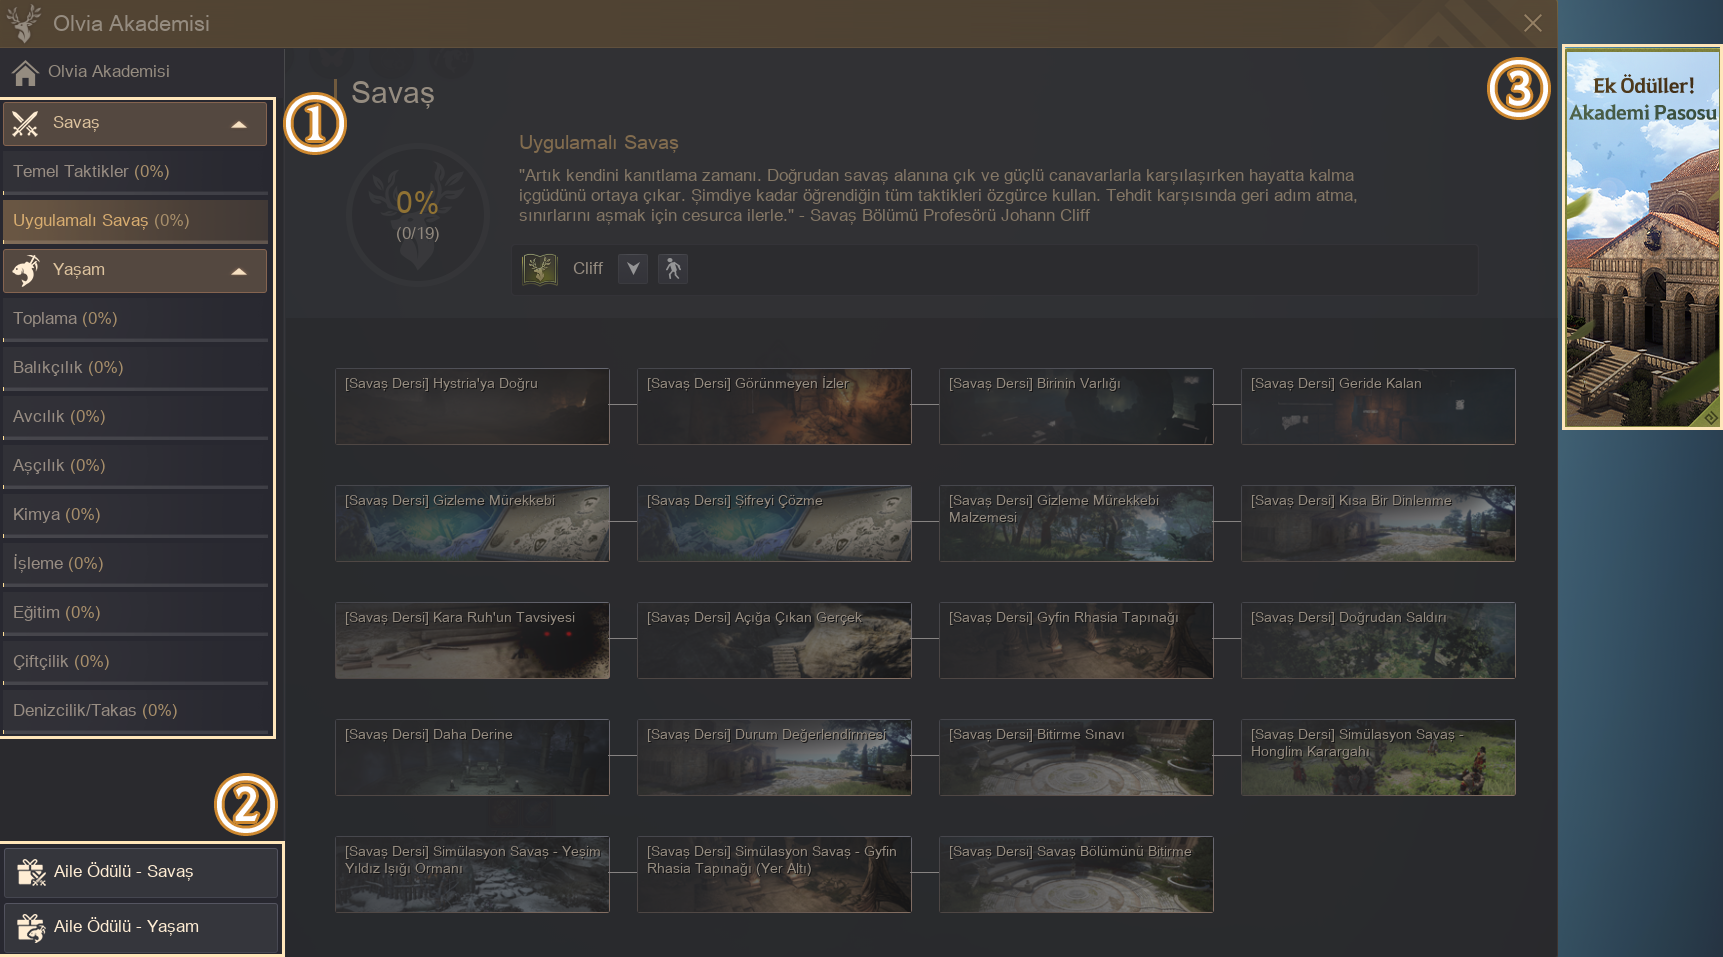Click the gift icon for Aile Ödülü - Savaş

tap(31, 872)
